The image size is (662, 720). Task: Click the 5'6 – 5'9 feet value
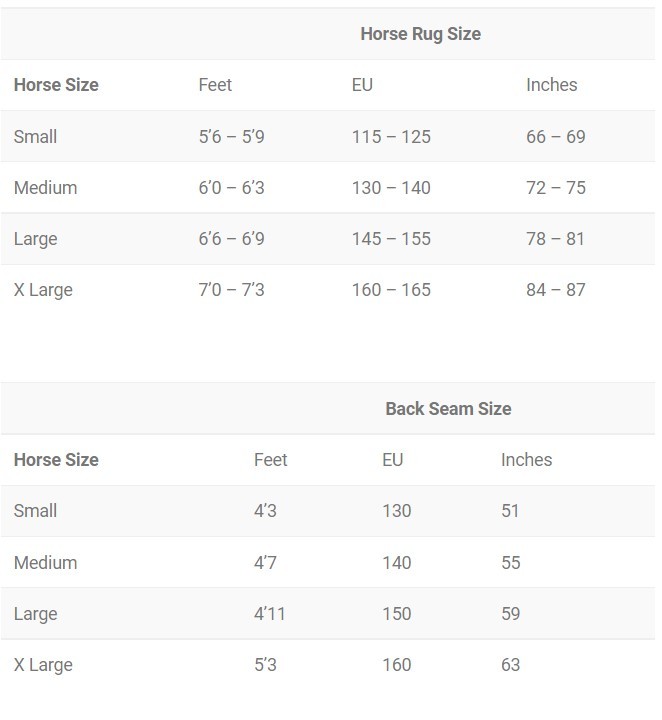pyautogui.click(x=231, y=137)
